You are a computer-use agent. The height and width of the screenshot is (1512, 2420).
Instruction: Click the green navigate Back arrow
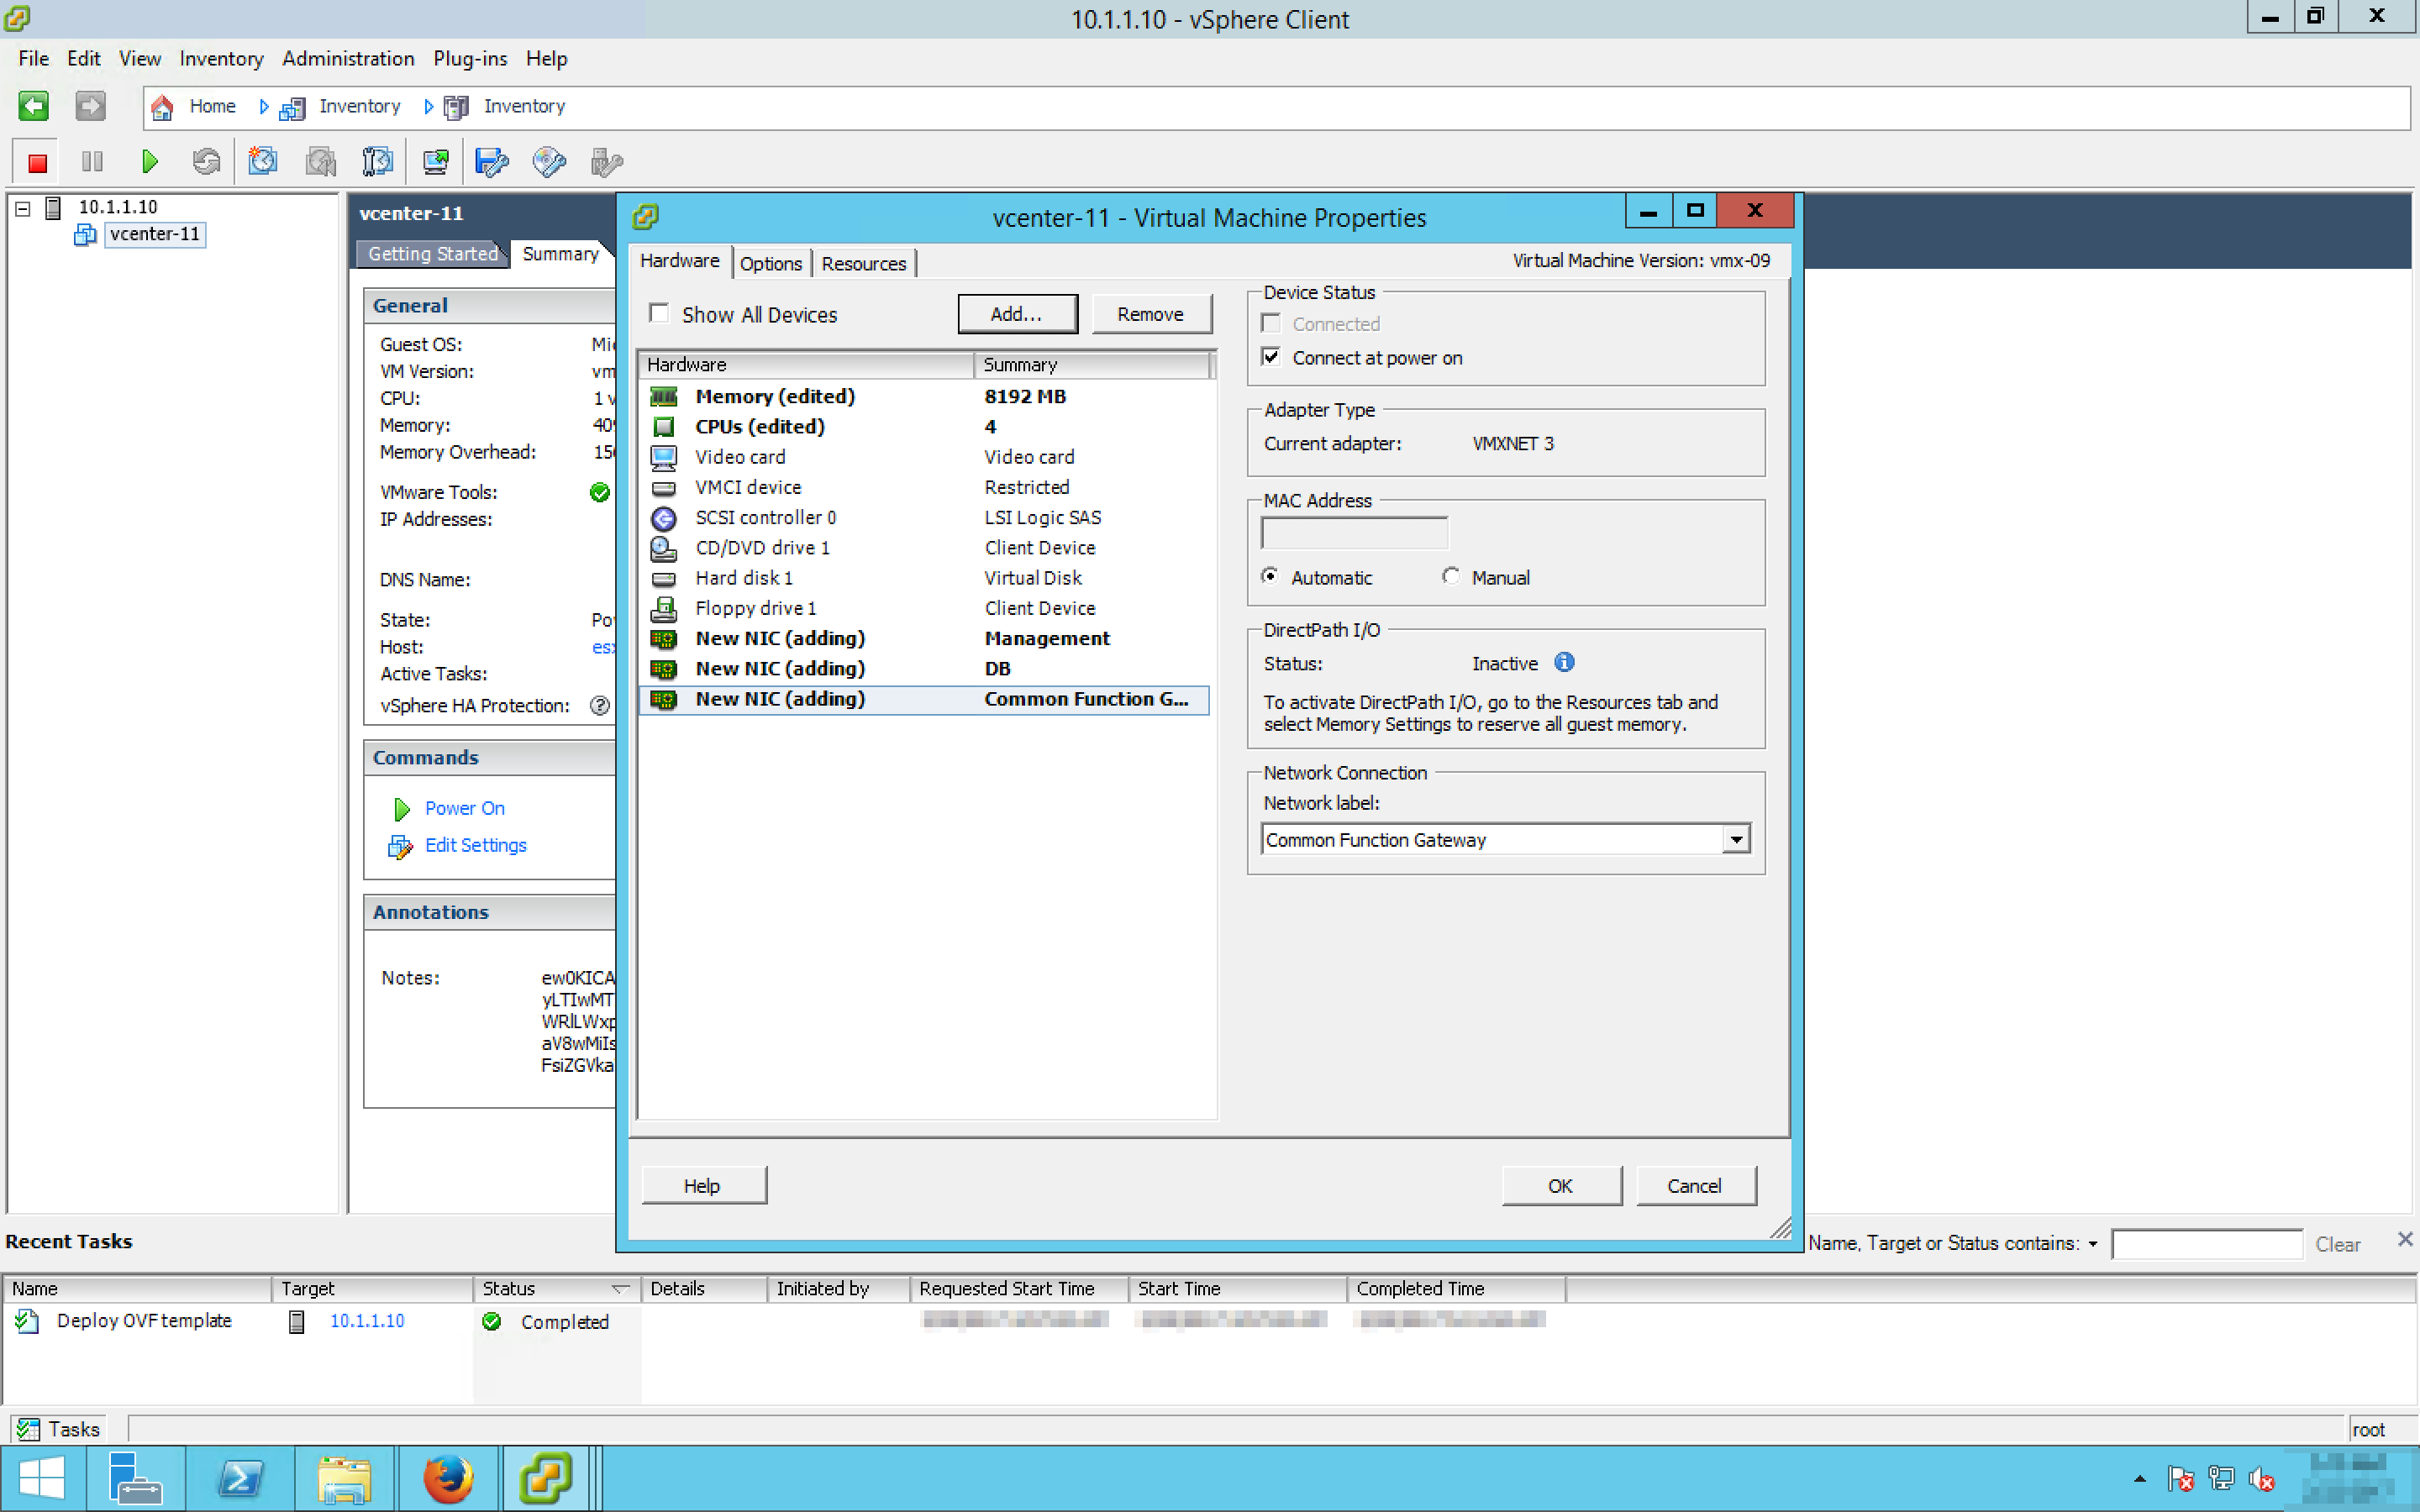click(x=33, y=106)
